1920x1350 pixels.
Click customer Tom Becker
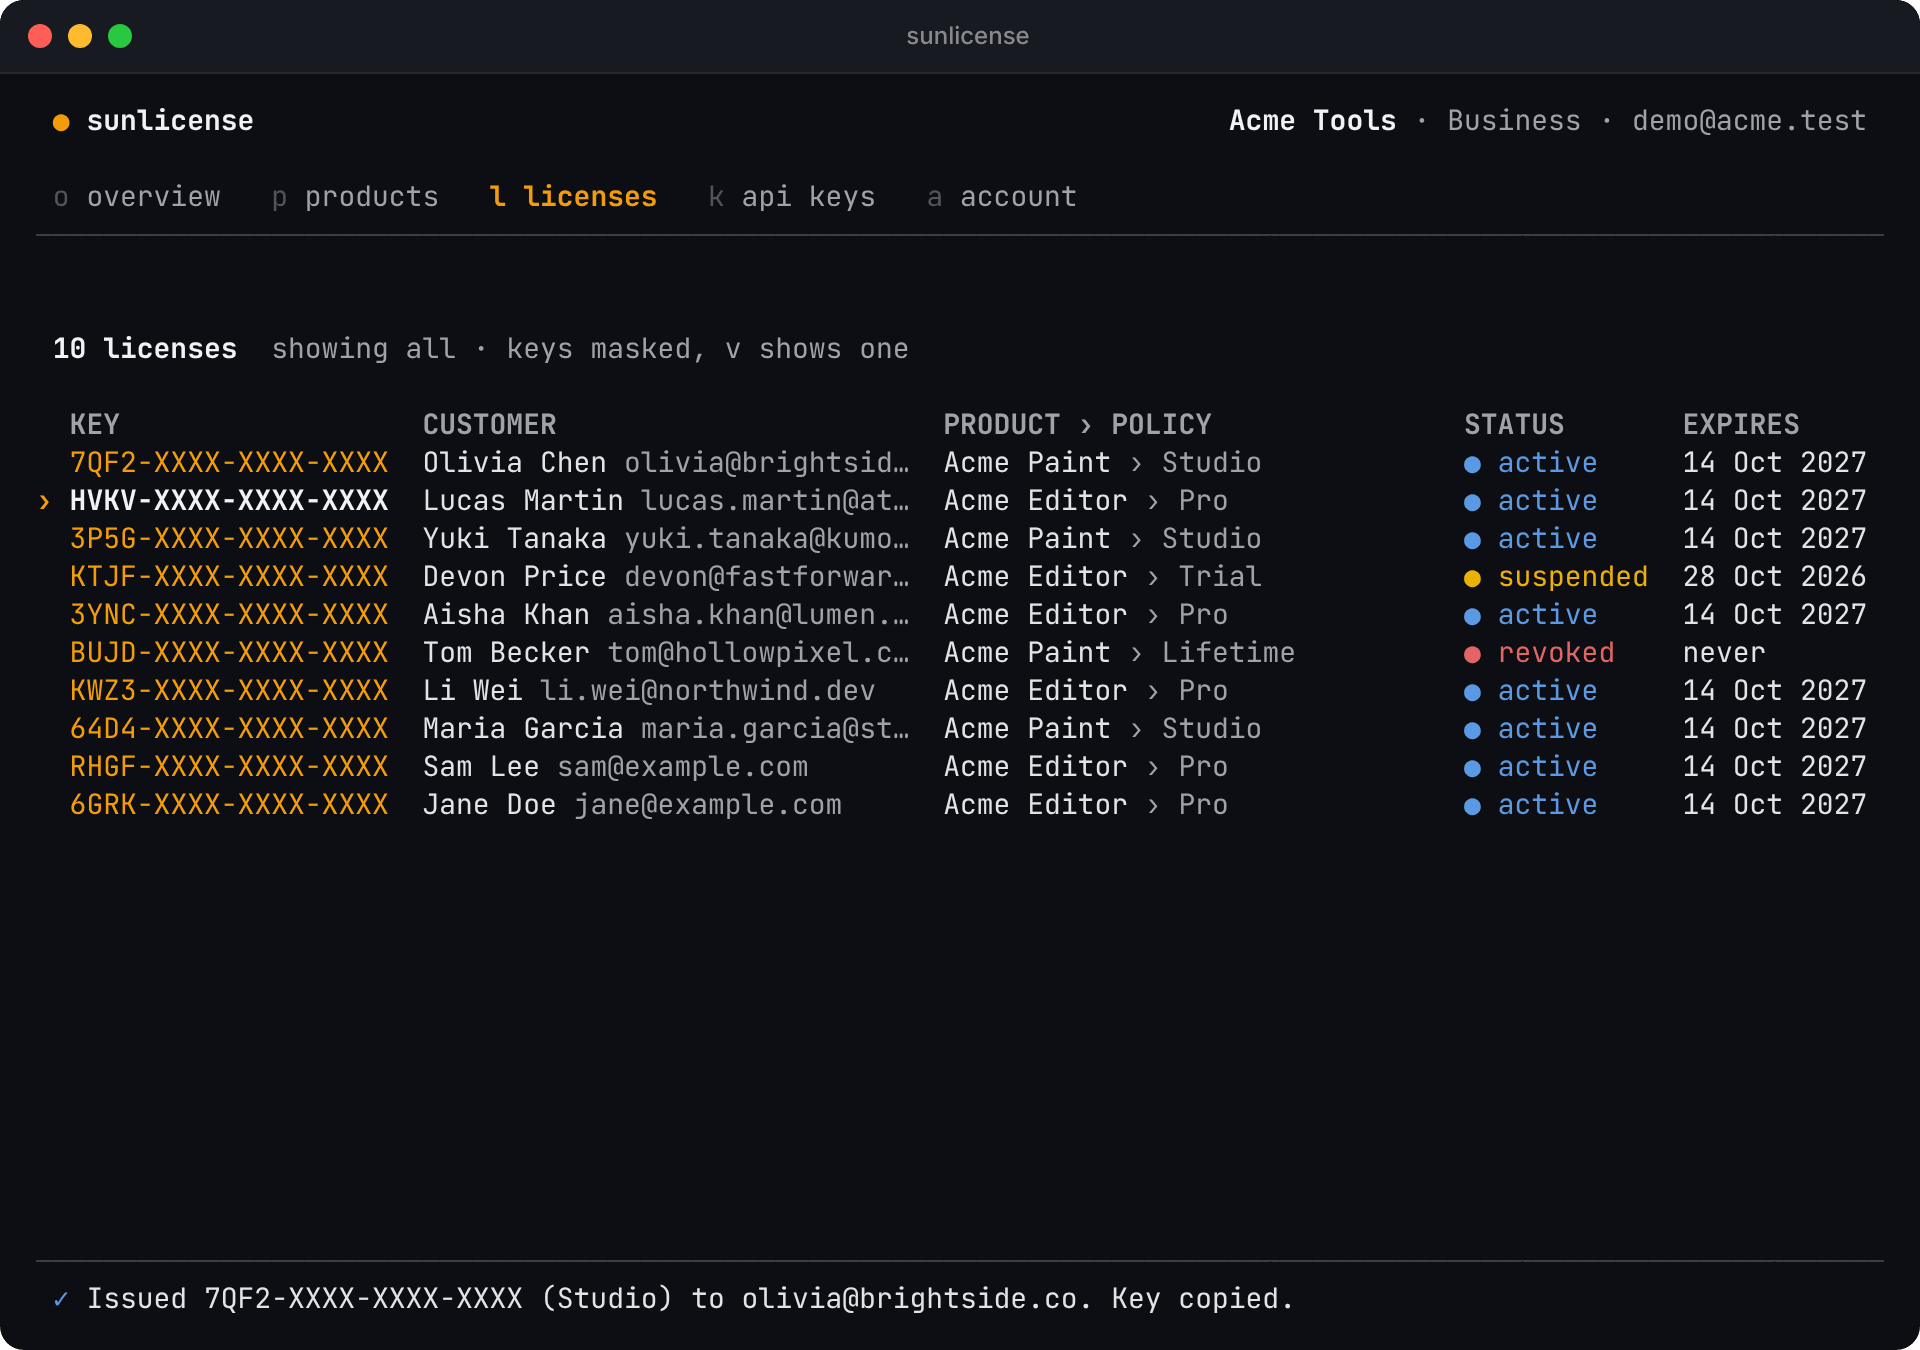pos(506,653)
